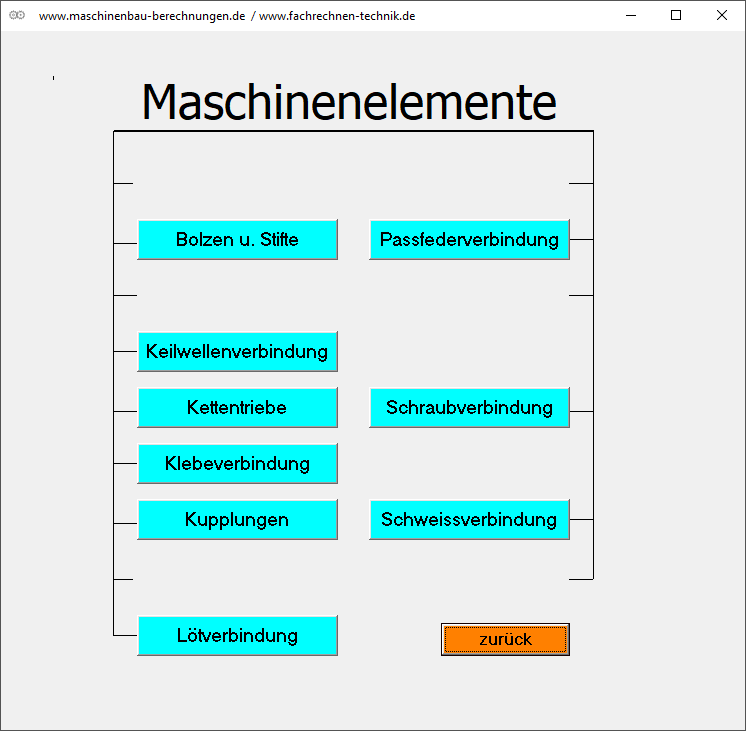Click the application icon in the title bar
Viewport: 746px width, 731px height.
point(17,15)
